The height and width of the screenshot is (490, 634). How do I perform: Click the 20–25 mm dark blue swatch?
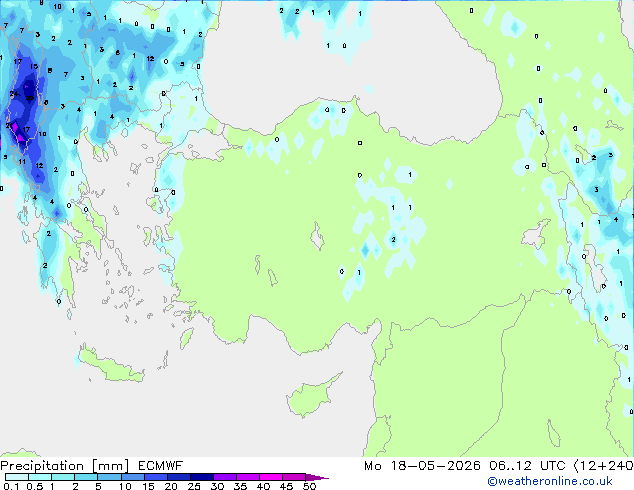(178, 477)
